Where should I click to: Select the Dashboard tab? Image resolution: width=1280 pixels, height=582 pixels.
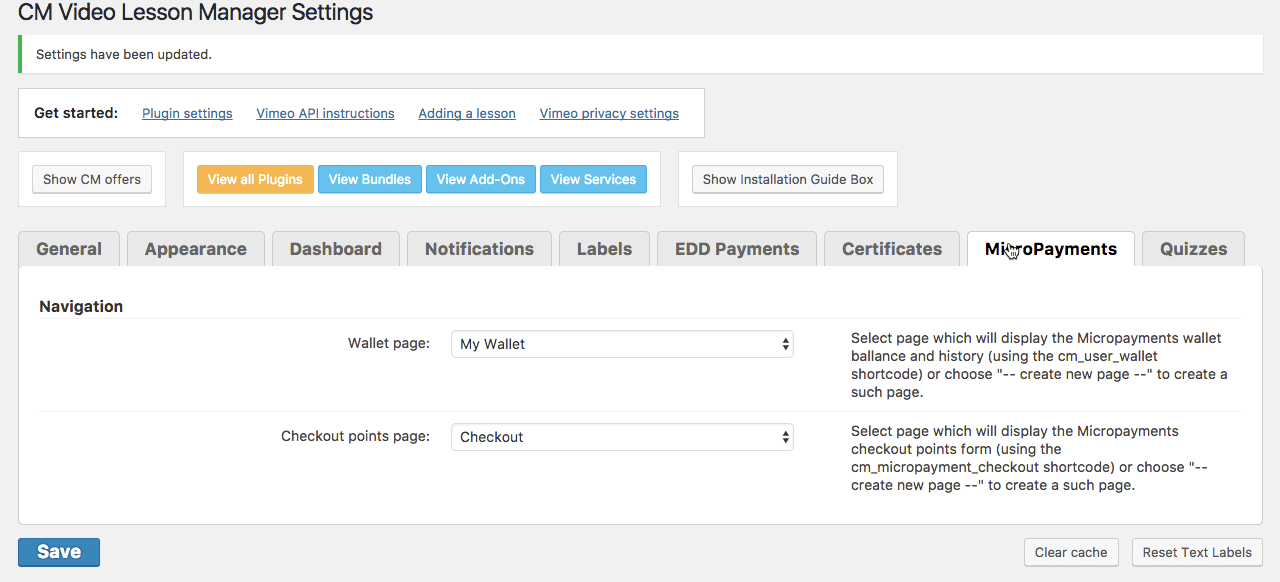(x=336, y=249)
